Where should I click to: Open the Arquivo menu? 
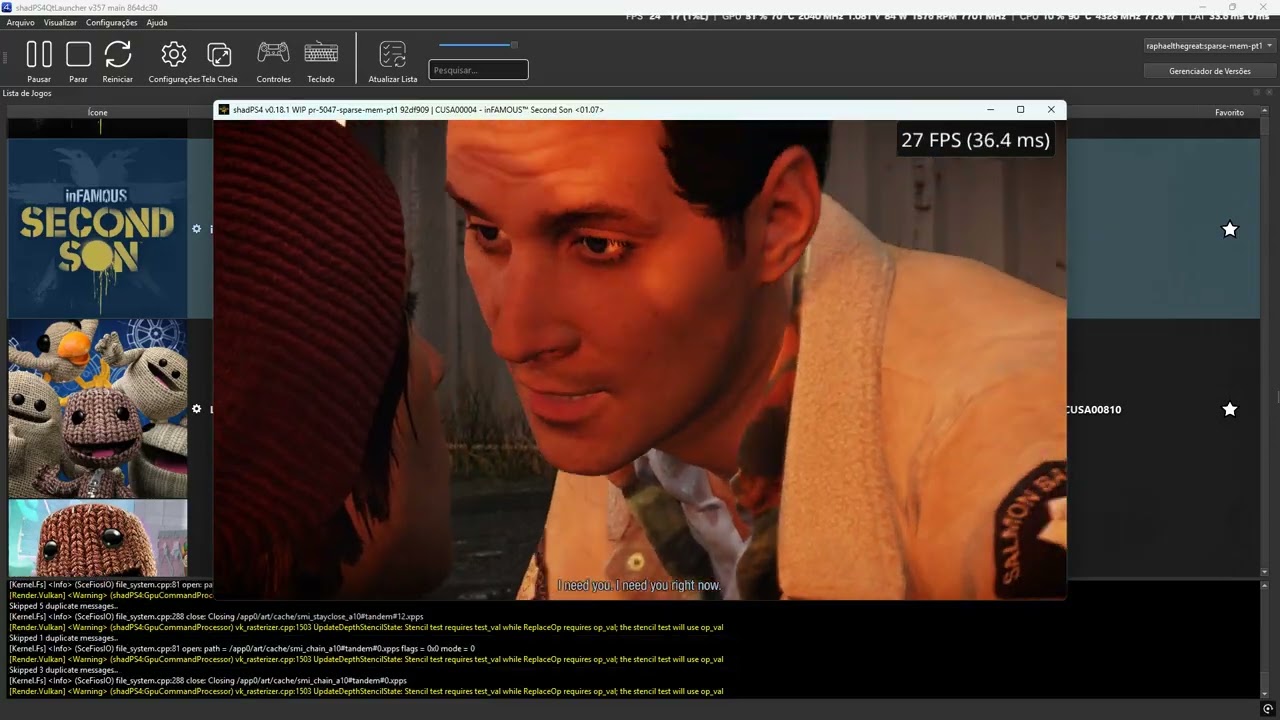tap(21, 22)
